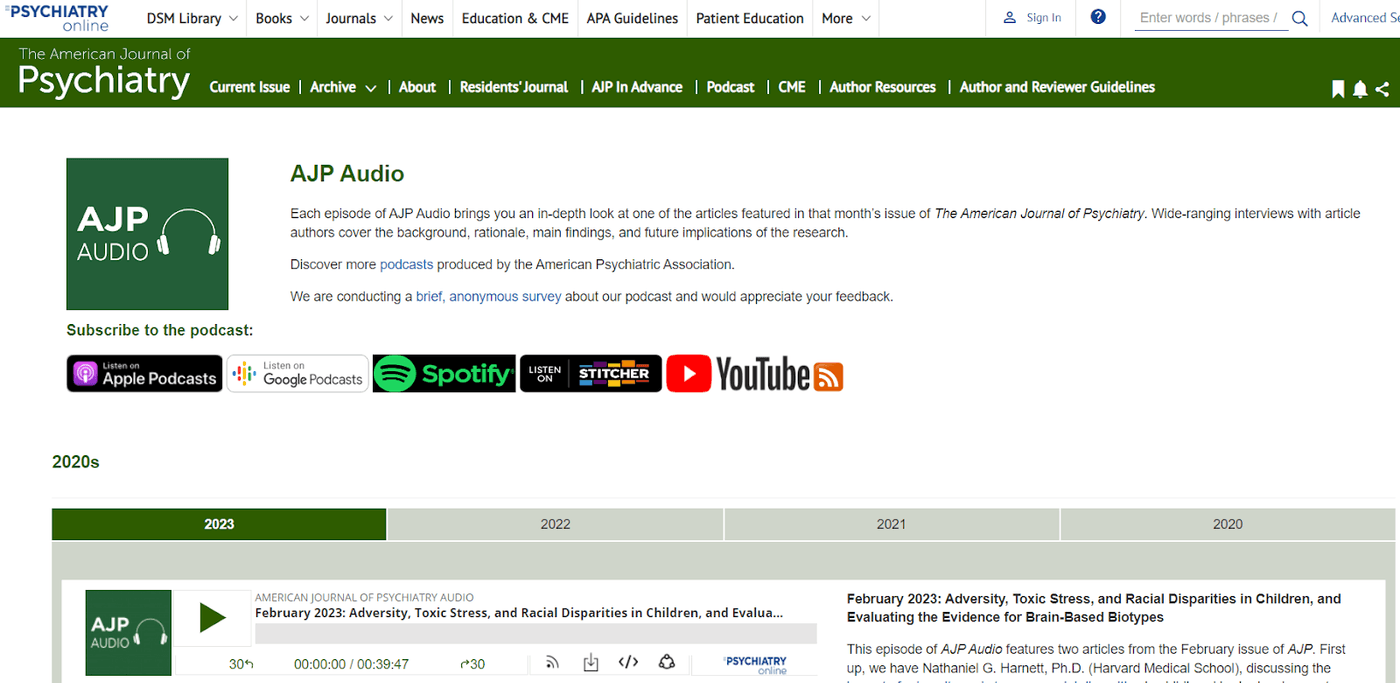Click the bookmark icon in green header

click(1338, 89)
